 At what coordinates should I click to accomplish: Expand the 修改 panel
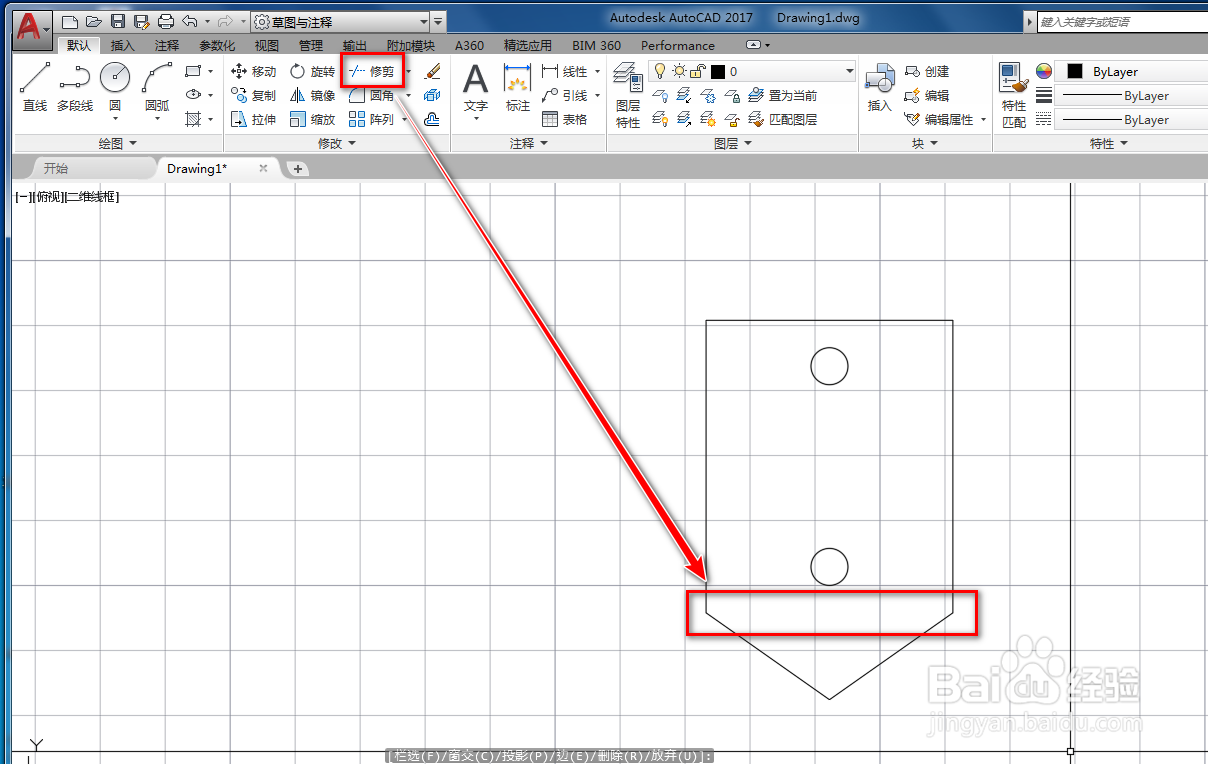click(336, 143)
